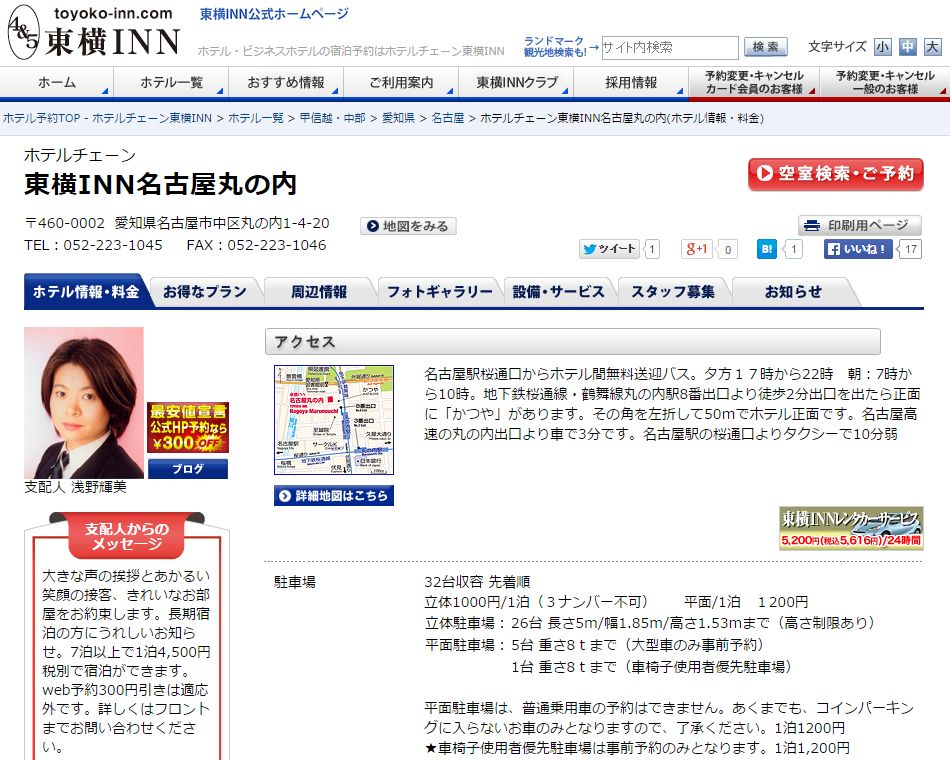Click the 東横INNレンタカーサービス banner
This screenshot has height=760, width=950.
click(851, 528)
